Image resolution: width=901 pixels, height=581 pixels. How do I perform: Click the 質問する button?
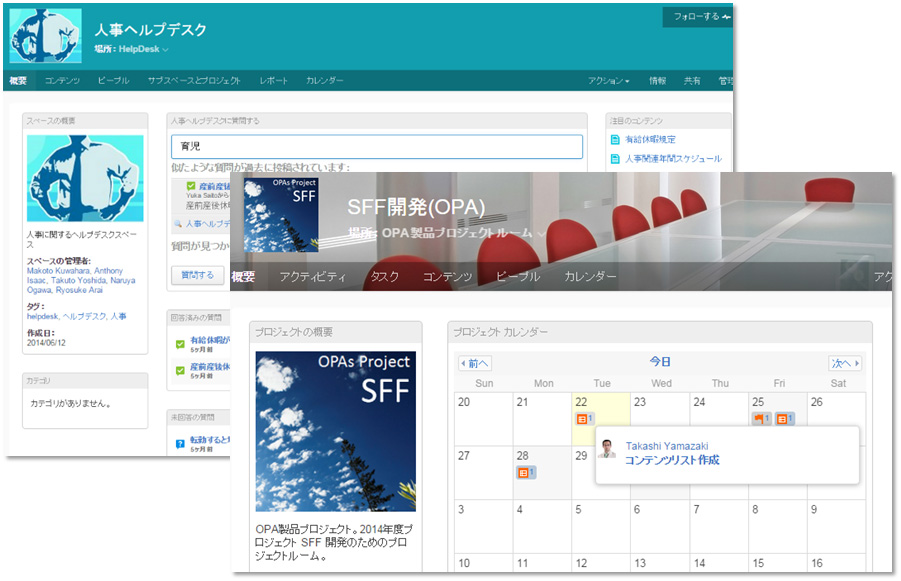197,275
